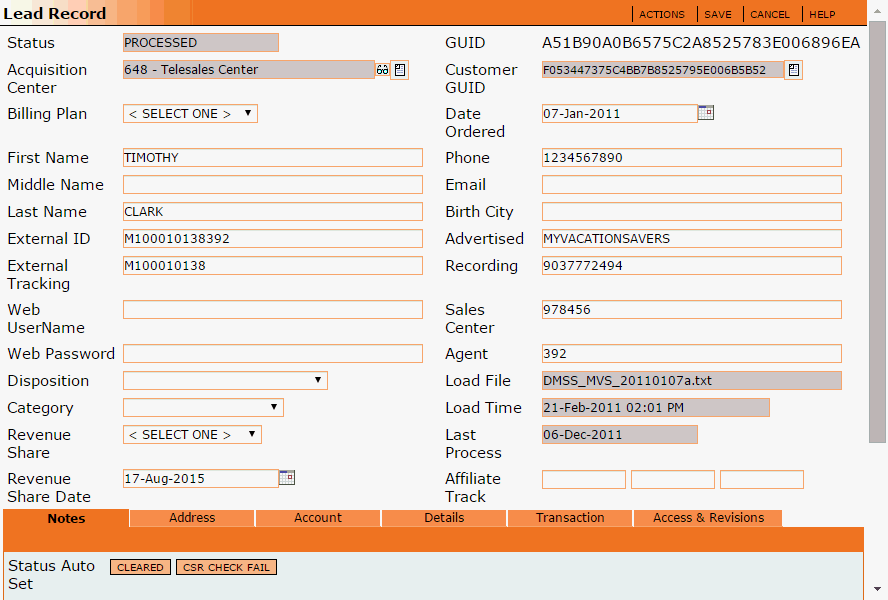The image size is (888, 600).
Task: Expand the Billing Plan dropdown
Action: 190,114
